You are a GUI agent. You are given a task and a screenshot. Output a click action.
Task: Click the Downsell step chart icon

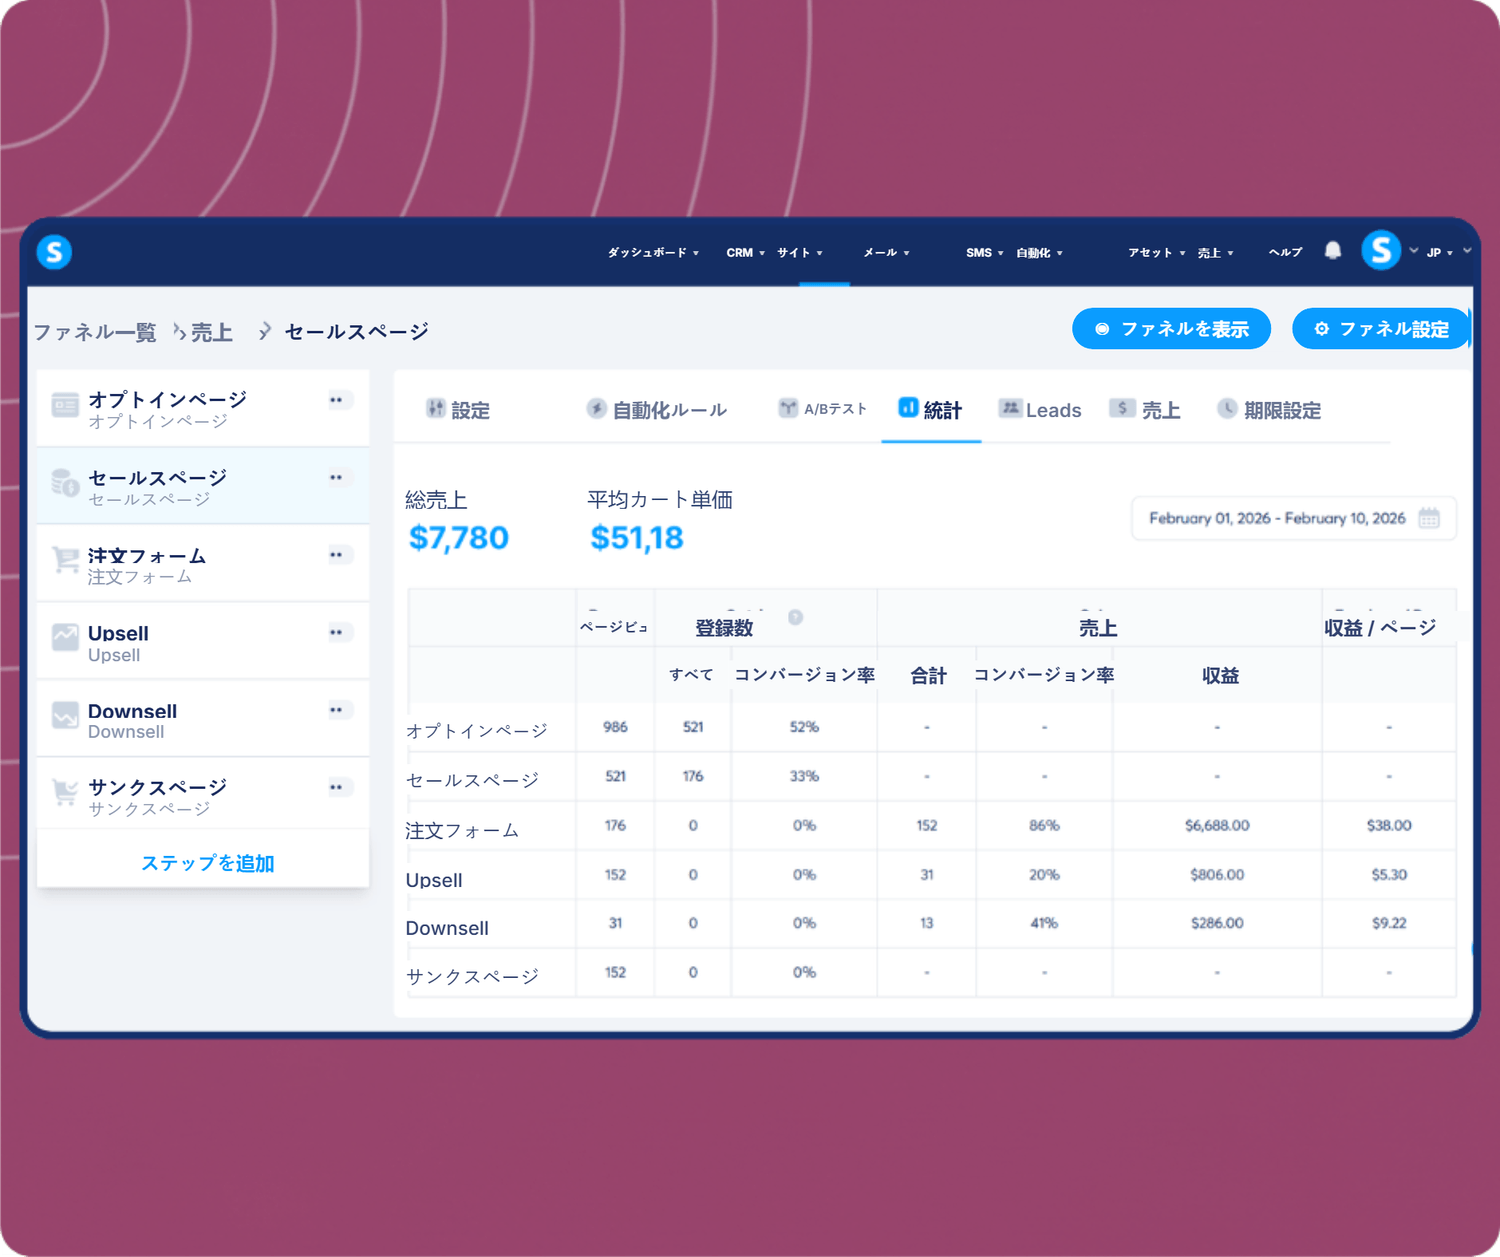[65, 715]
